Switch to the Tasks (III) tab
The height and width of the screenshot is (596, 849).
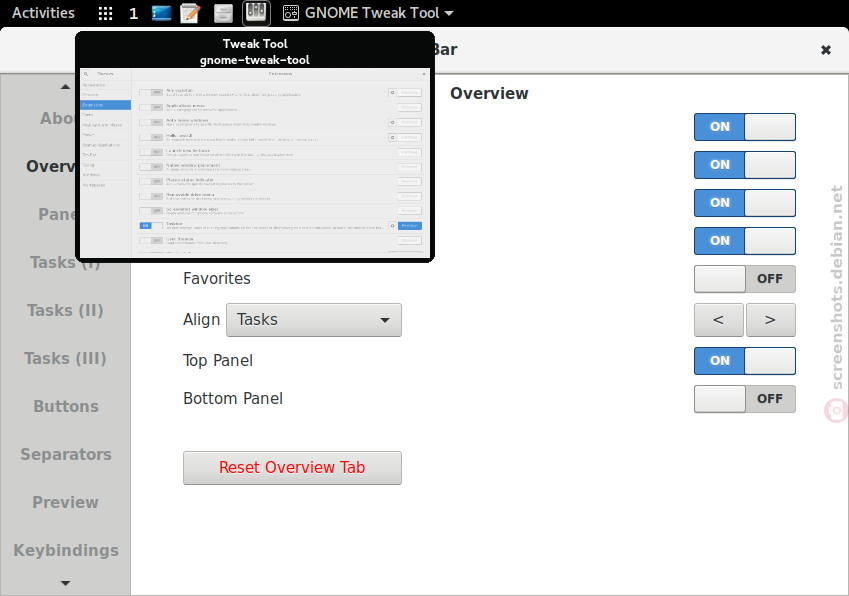pos(66,358)
